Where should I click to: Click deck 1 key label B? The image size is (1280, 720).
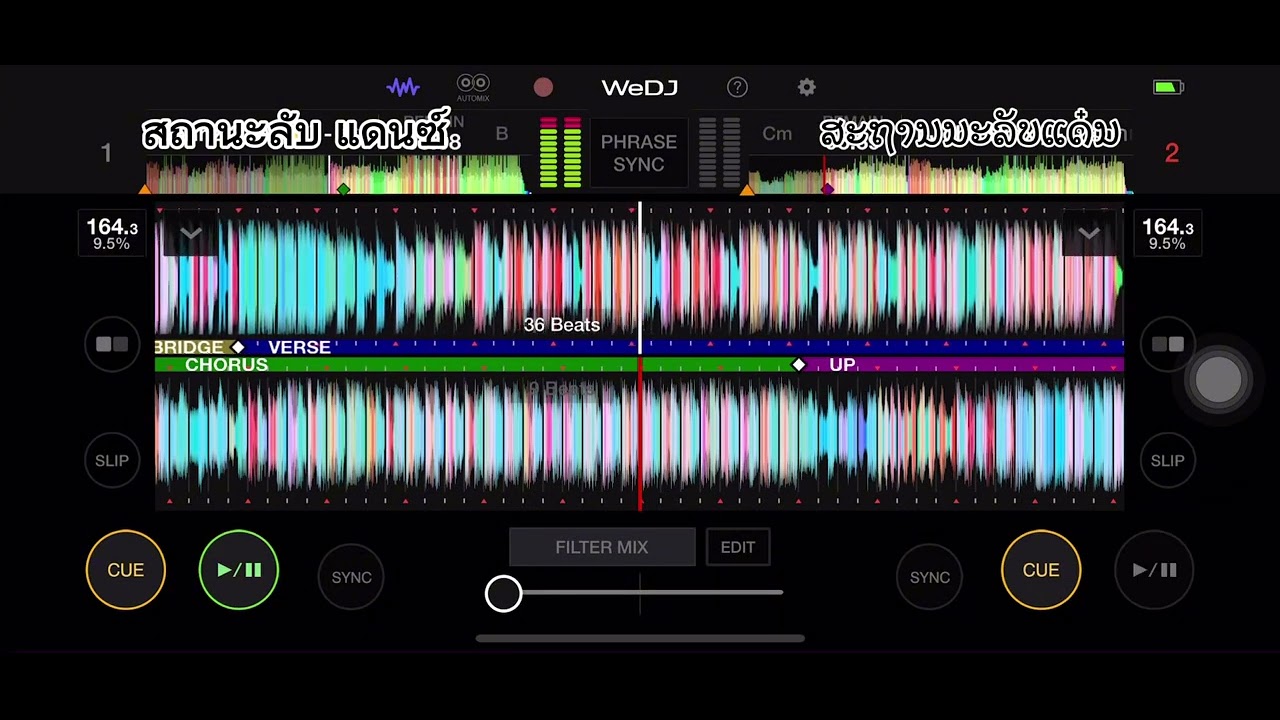[502, 133]
